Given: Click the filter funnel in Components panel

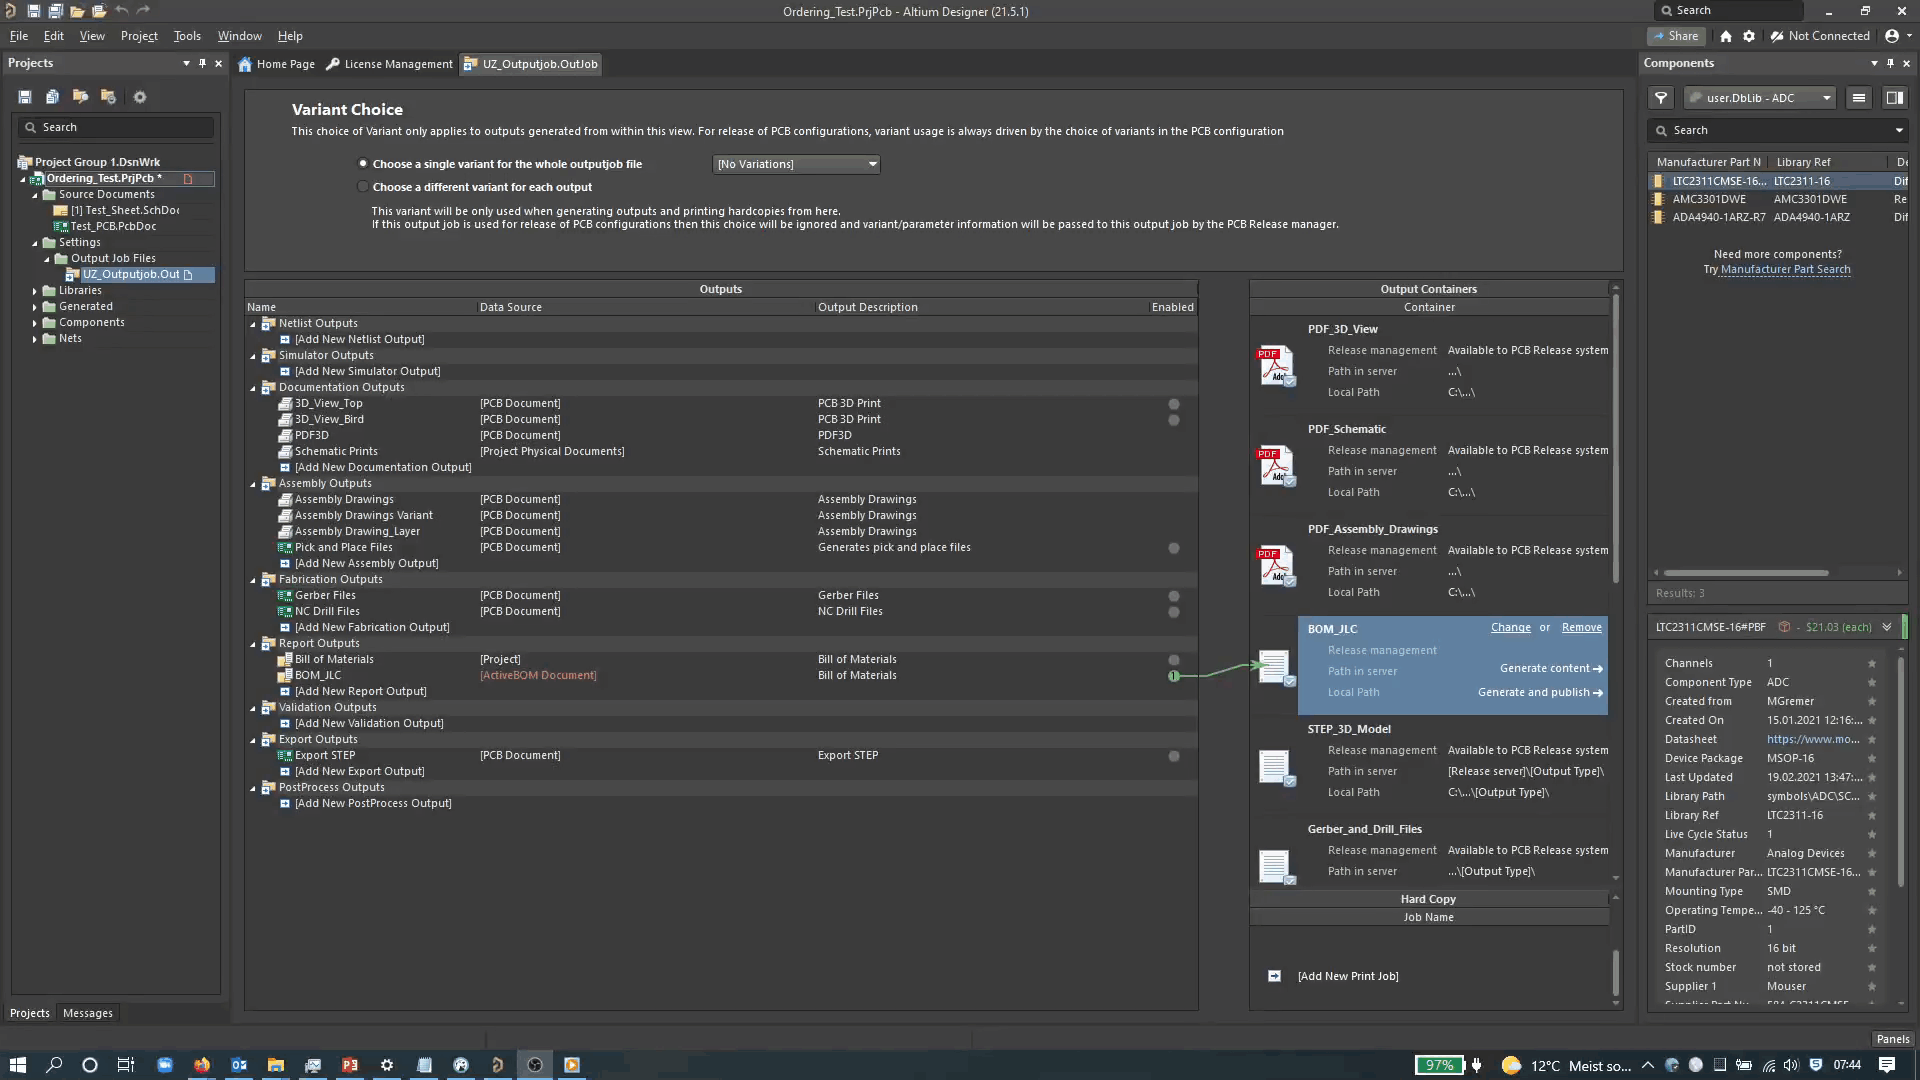Looking at the screenshot, I should click(1661, 98).
